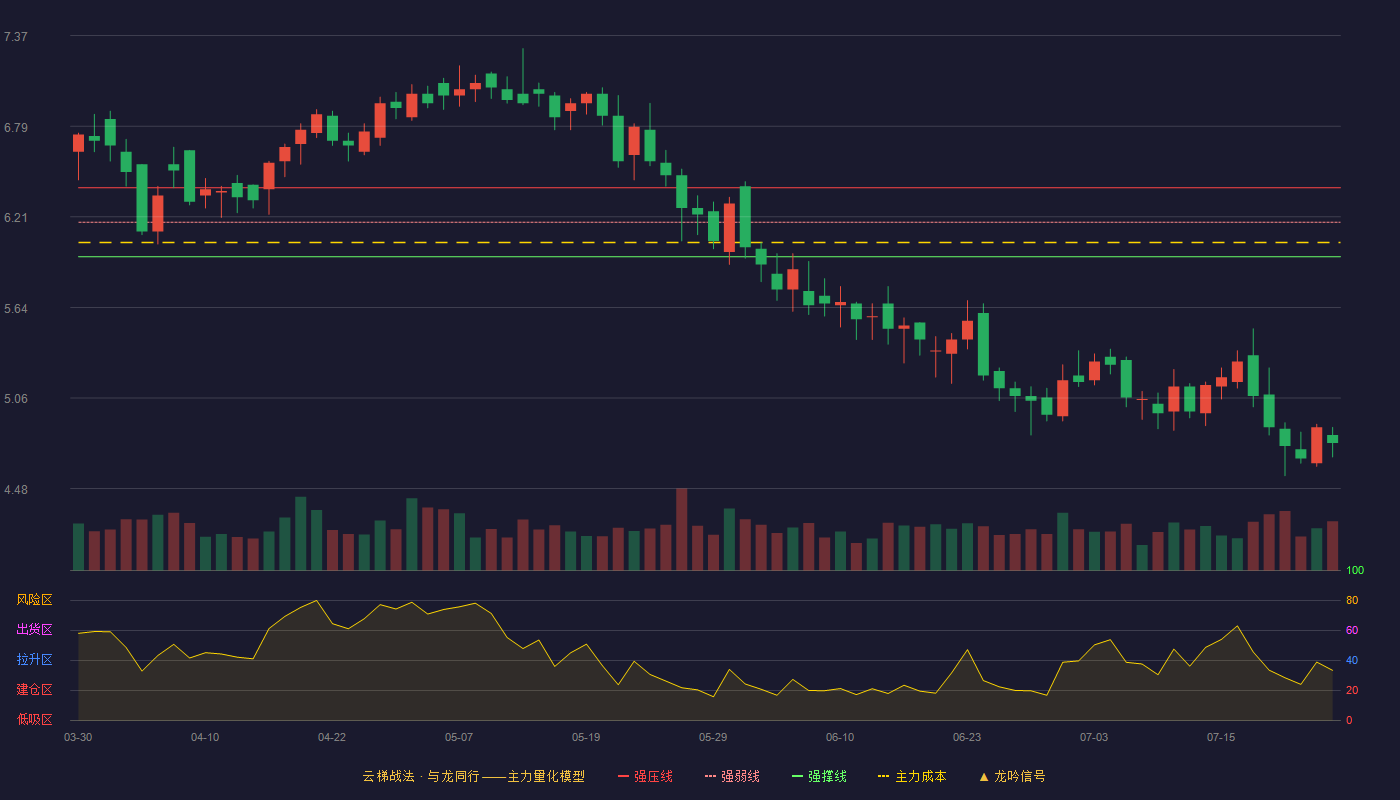Toggle the 强压线 legend entry
This screenshot has width=1400, height=800.
click(x=645, y=776)
